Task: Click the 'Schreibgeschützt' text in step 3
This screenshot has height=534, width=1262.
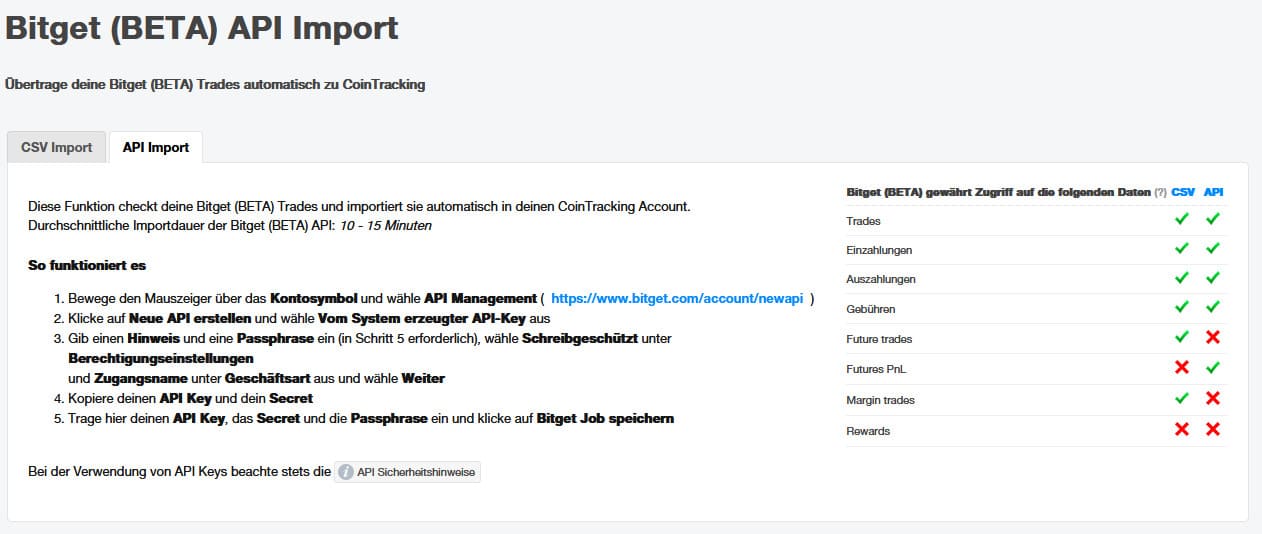Action: pyautogui.click(x=582, y=339)
